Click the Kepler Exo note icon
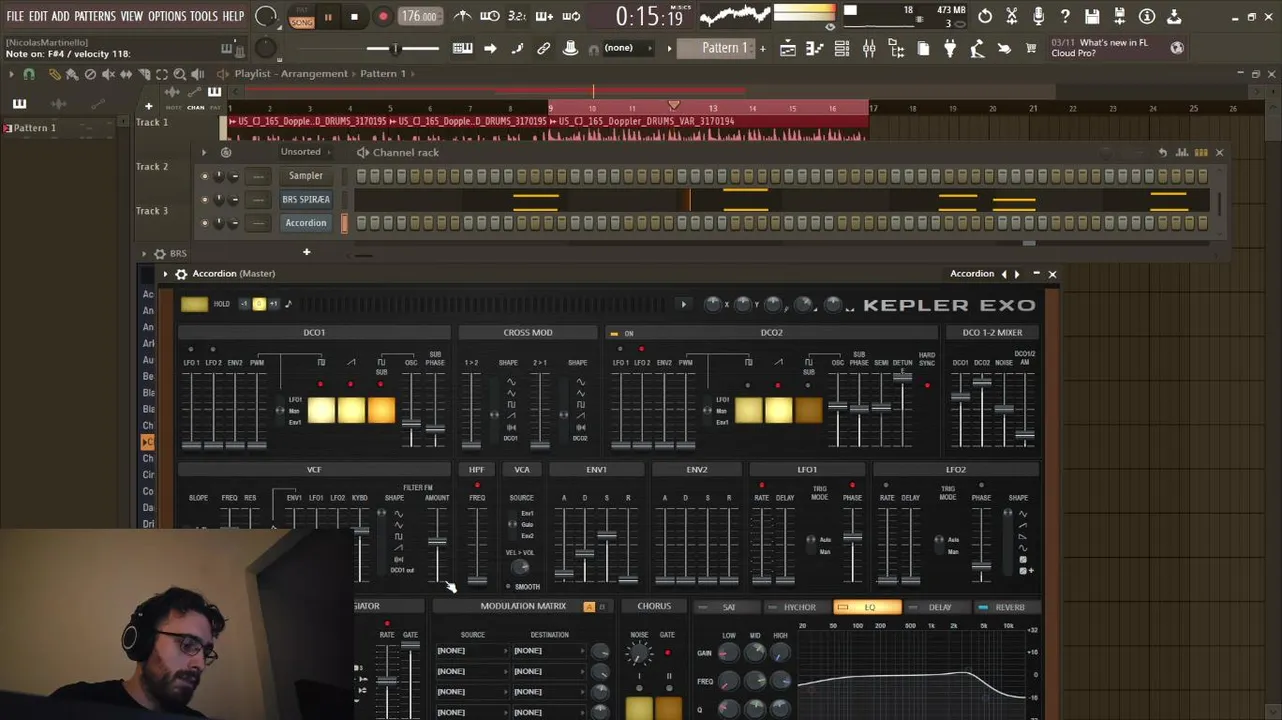 pyautogui.click(x=288, y=304)
